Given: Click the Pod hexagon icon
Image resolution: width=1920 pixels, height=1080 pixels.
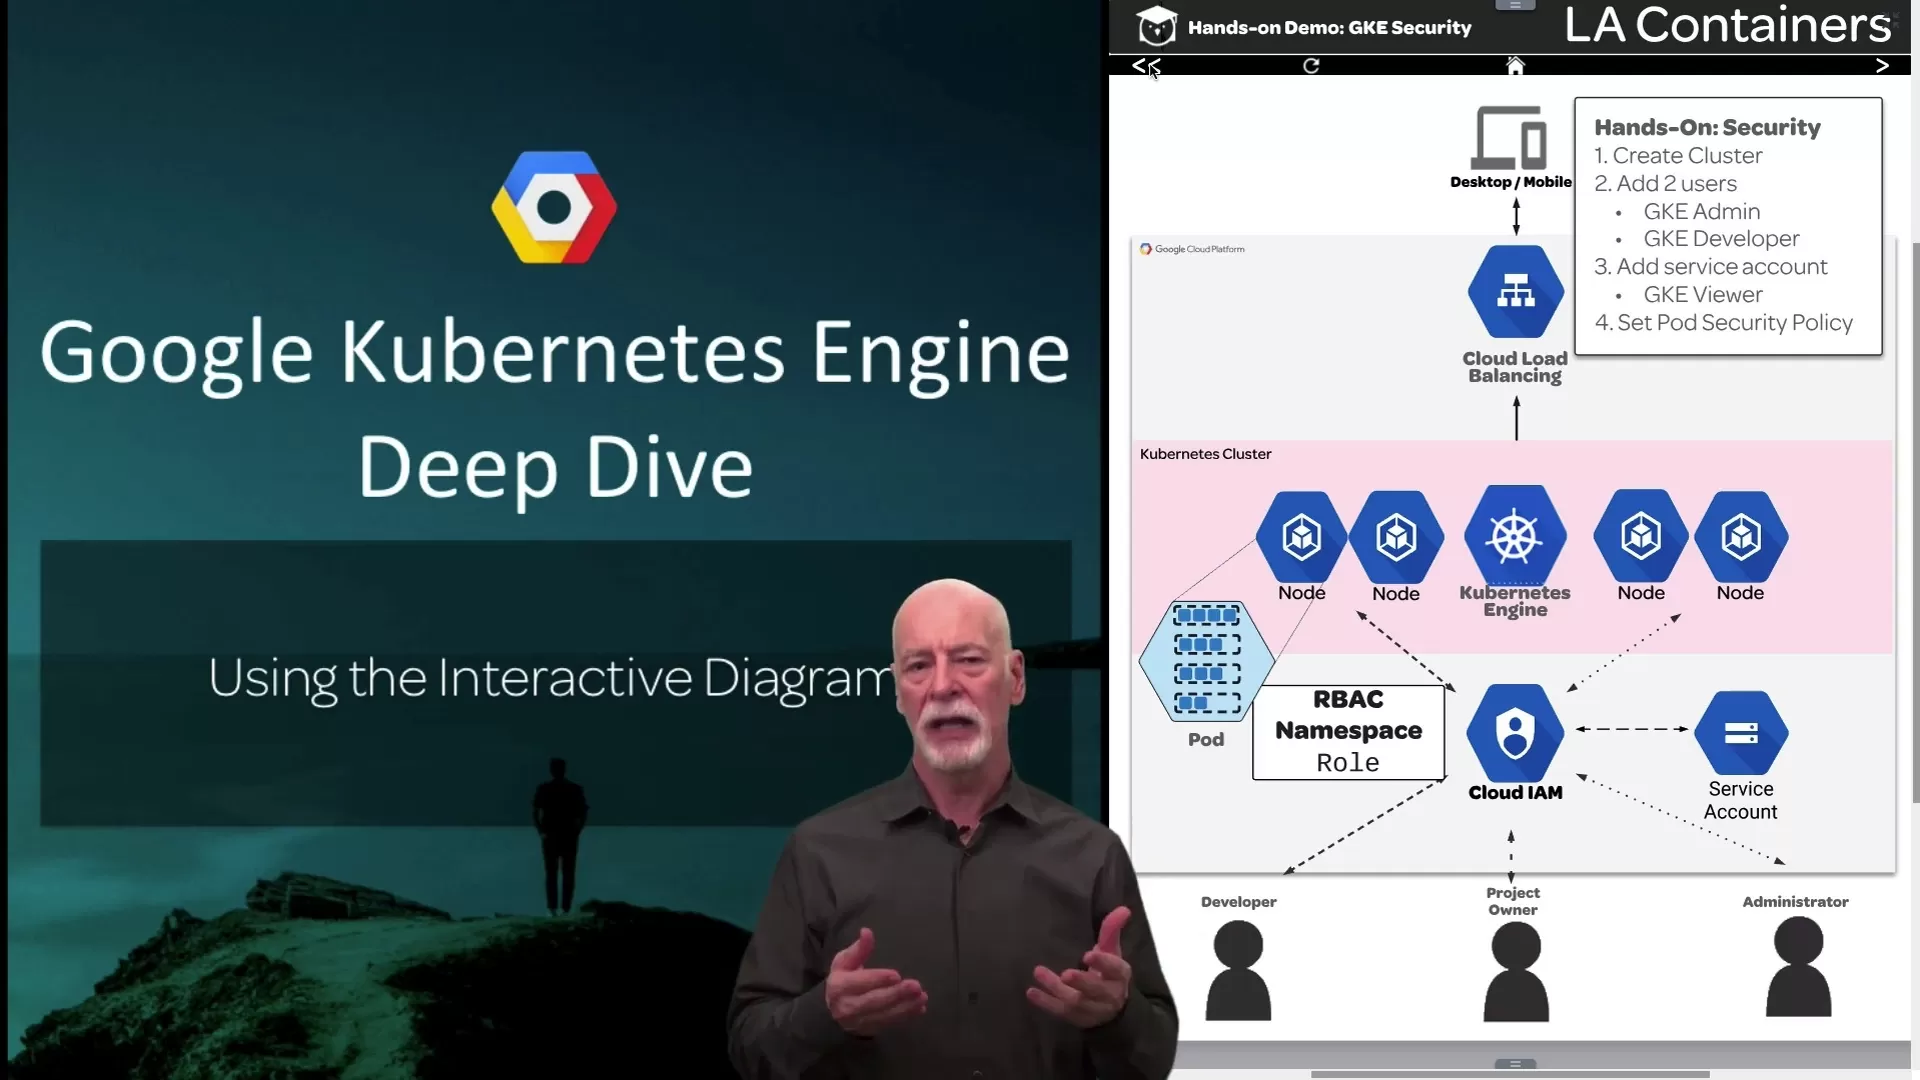Looking at the screenshot, I should pyautogui.click(x=1205, y=662).
